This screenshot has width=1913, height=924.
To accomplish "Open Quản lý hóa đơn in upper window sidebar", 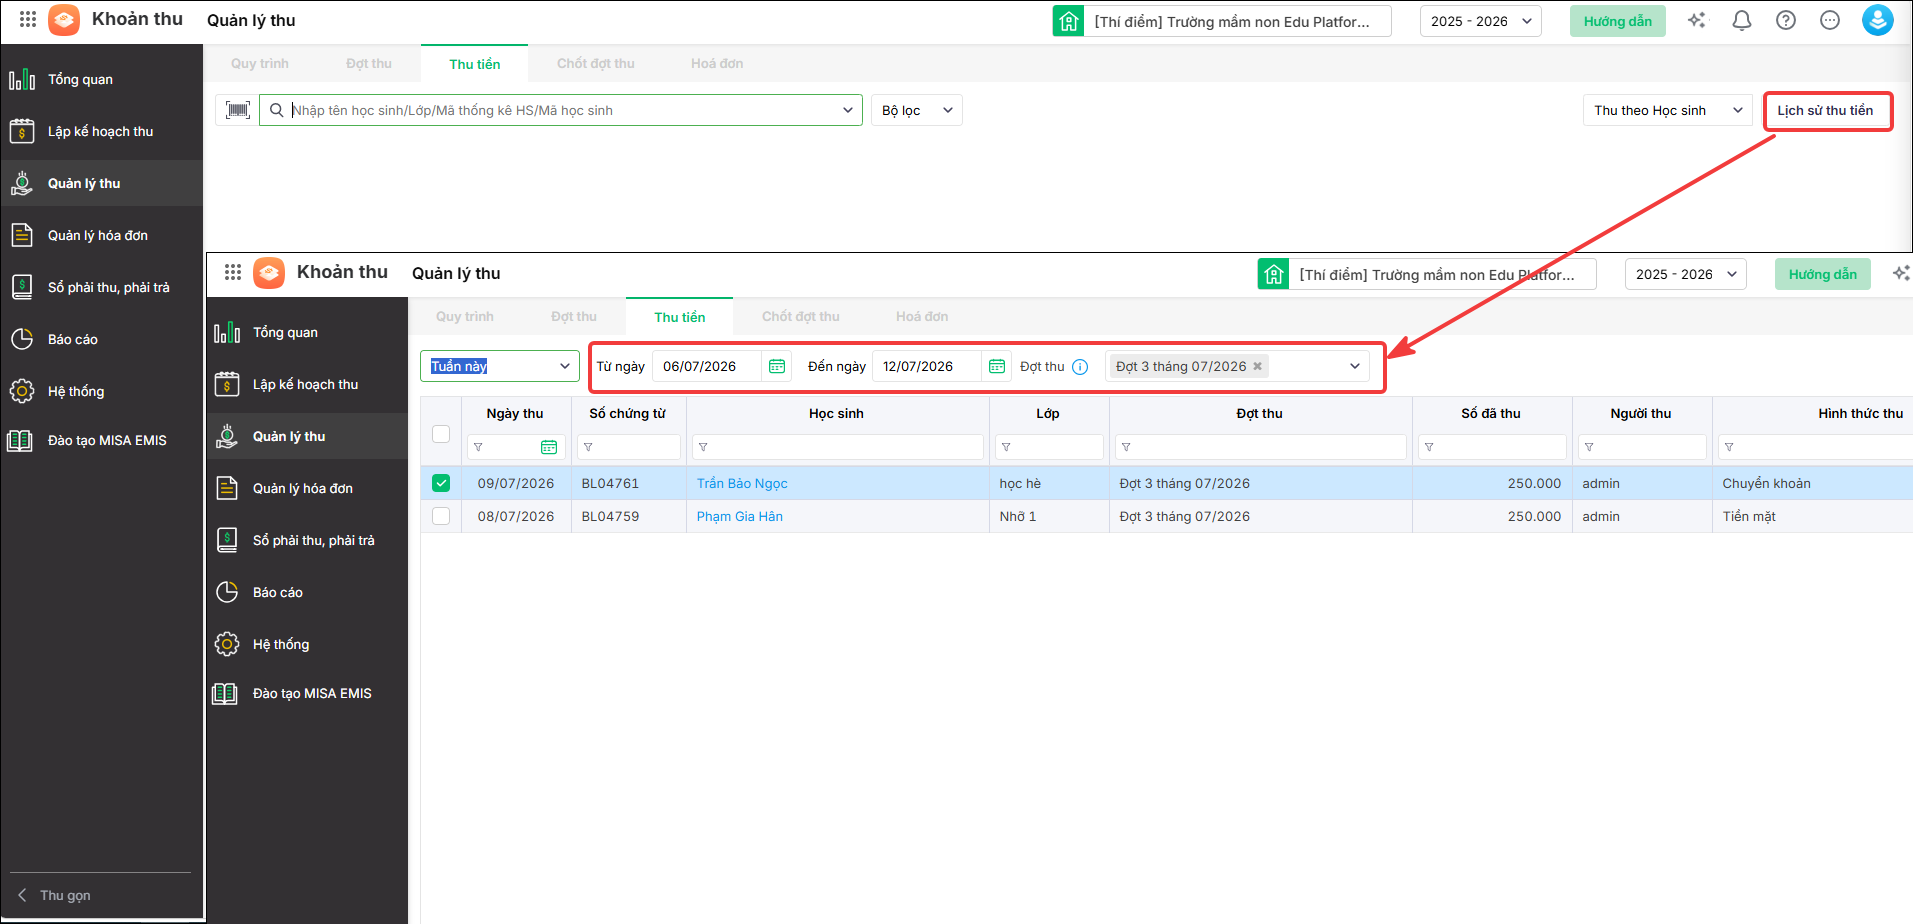I will click(x=102, y=235).
